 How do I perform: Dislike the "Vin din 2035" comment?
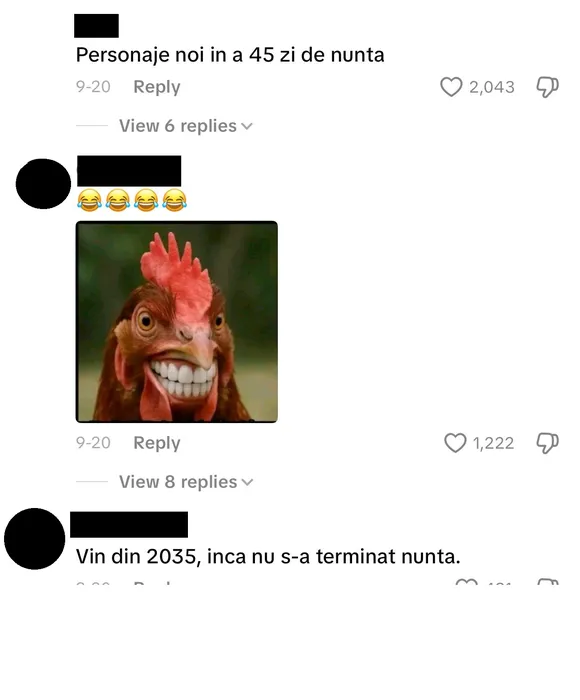[x=548, y=582]
